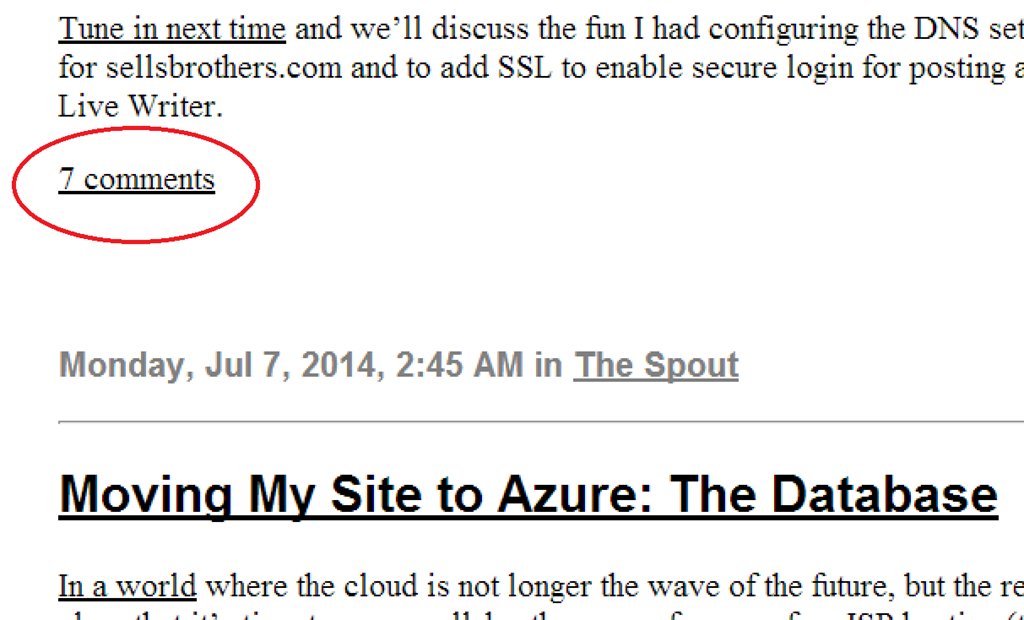Go to "The Spout" category link
Image resolution: width=1024 pixels, height=620 pixels.
click(656, 365)
